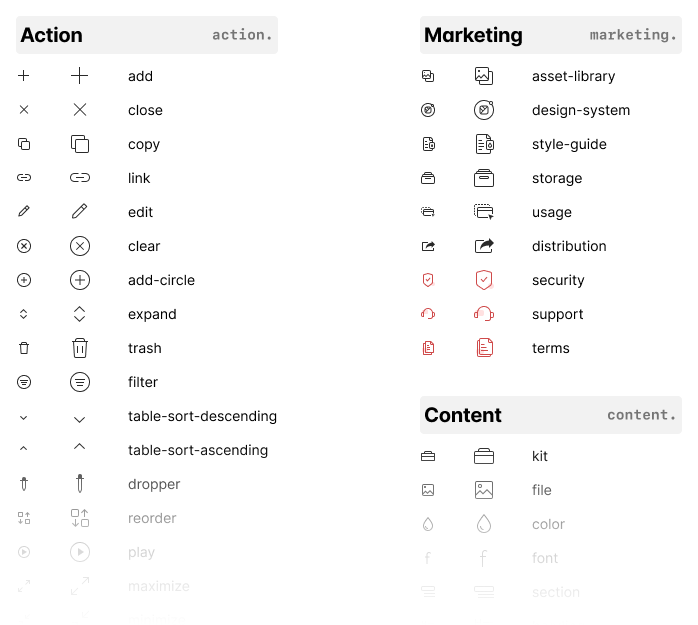Click the large table-sort-ascending chevron
This screenshot has width=698, height=625.
80,448
